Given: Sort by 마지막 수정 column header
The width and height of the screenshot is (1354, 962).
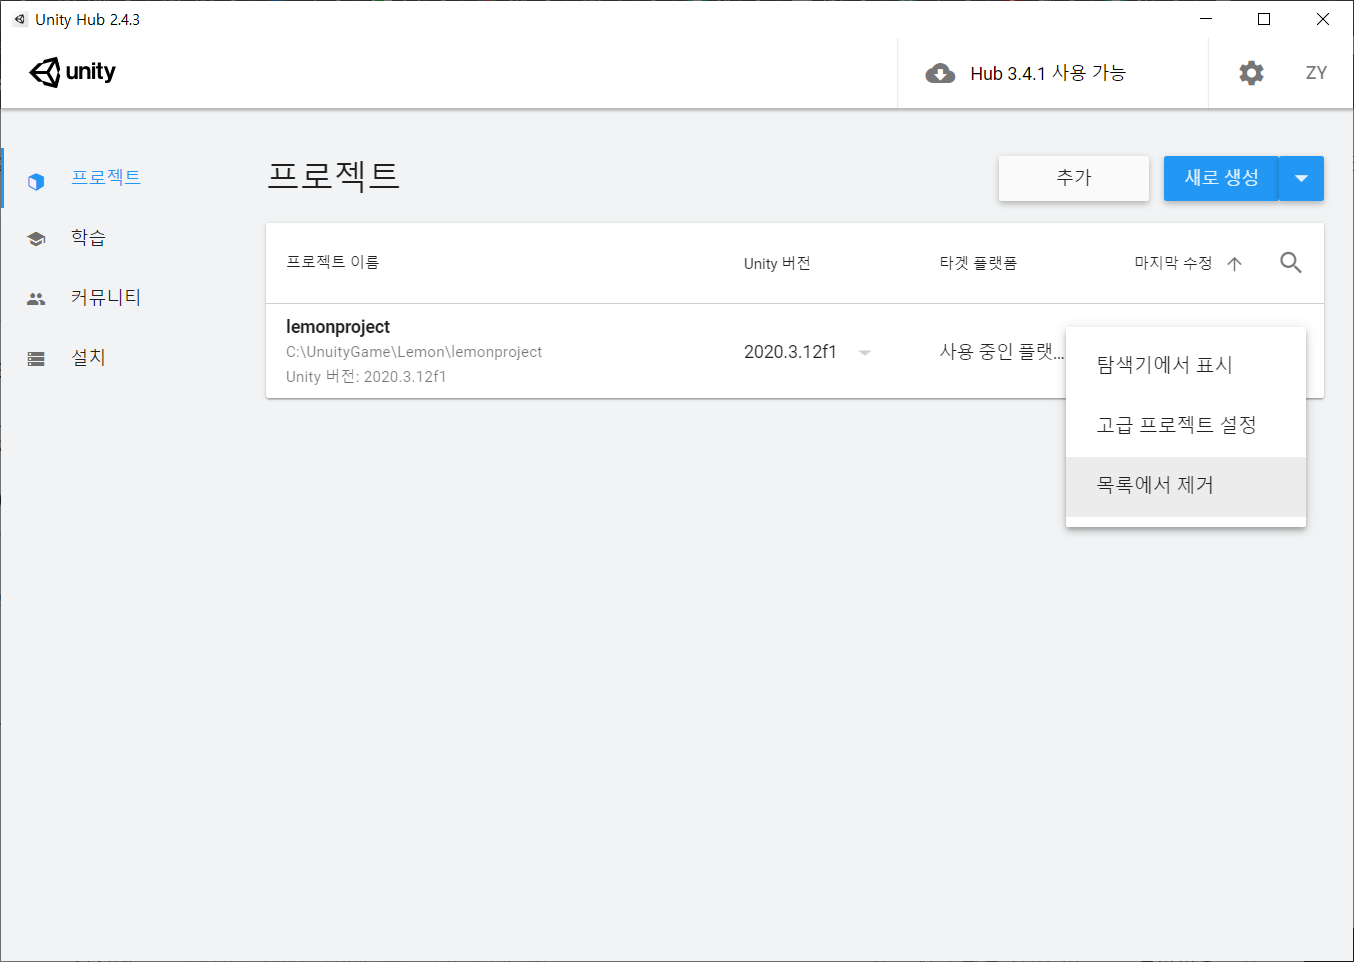Looking at the screenshot, I should click(x=1173, y=263).
